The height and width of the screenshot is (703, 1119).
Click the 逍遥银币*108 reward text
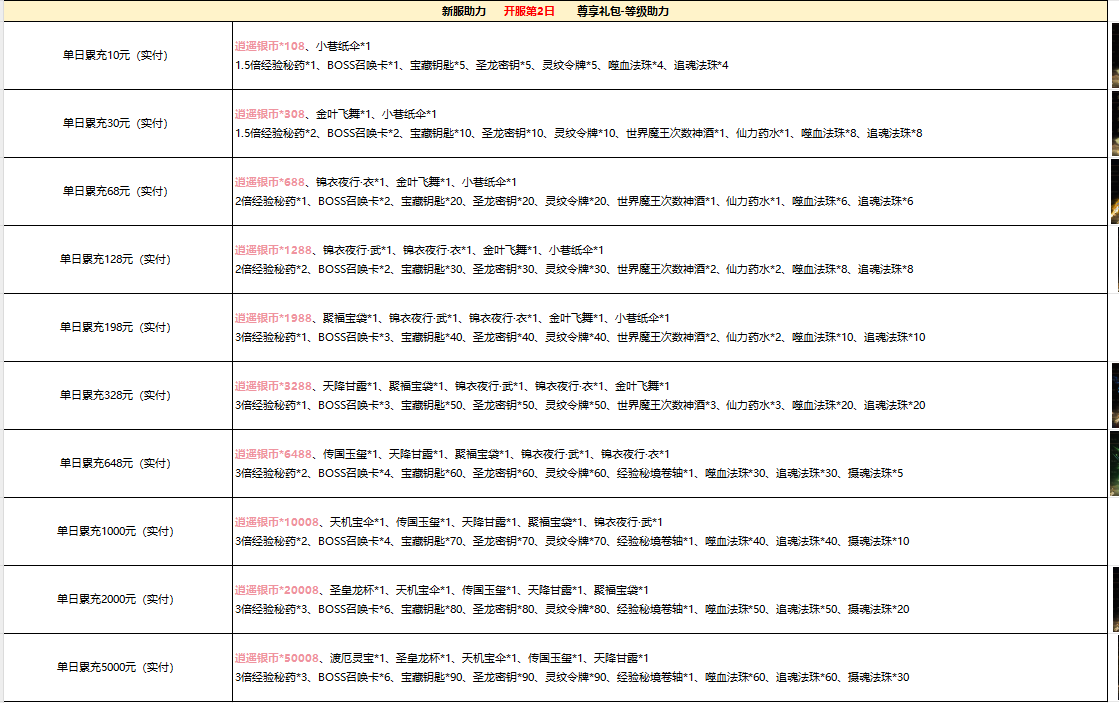tap(269, 46)
